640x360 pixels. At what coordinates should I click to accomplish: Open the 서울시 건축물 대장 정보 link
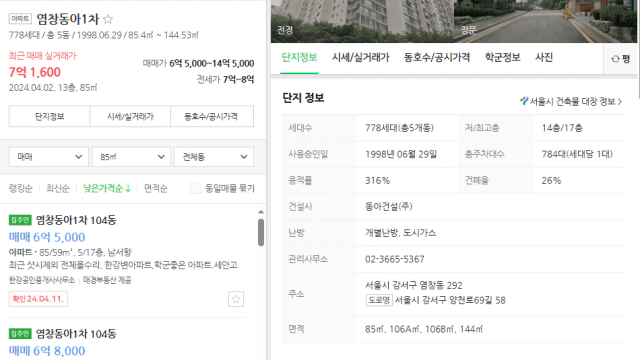point(571,101)
